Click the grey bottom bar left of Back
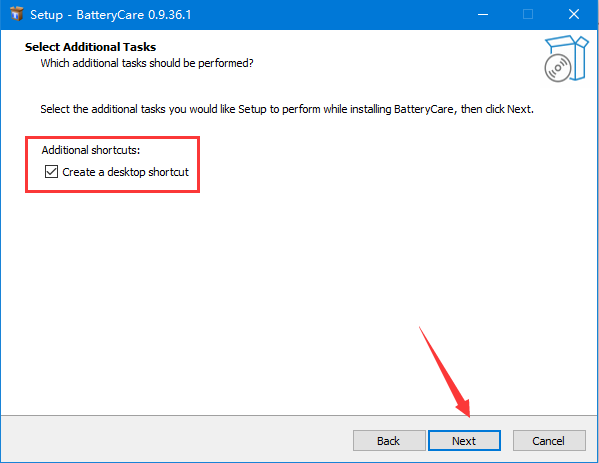Image resolution: width=599 pixels, height=463 pixels. pos(176,439)
